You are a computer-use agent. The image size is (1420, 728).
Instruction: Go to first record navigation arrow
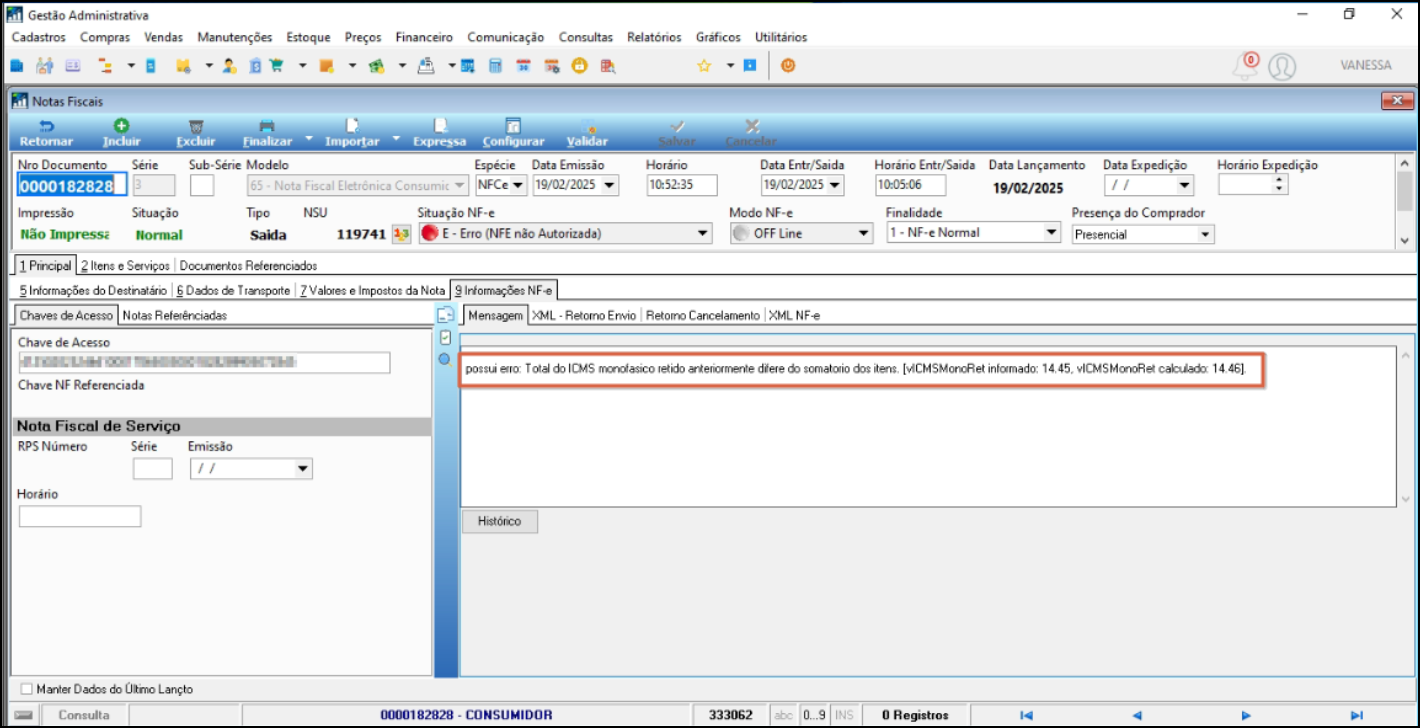pyautogui.click(x=1026, y=715)
